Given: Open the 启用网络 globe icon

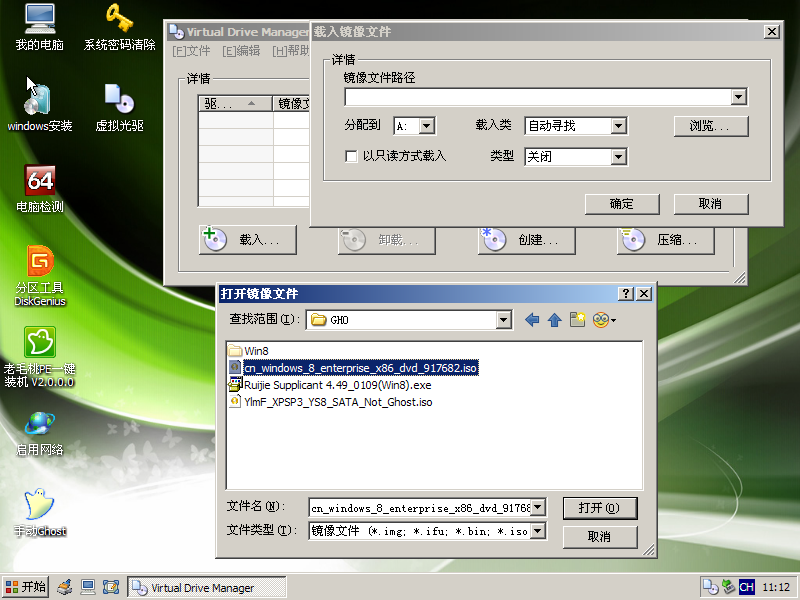Looking at the screenshot, I should pos(40,434).
